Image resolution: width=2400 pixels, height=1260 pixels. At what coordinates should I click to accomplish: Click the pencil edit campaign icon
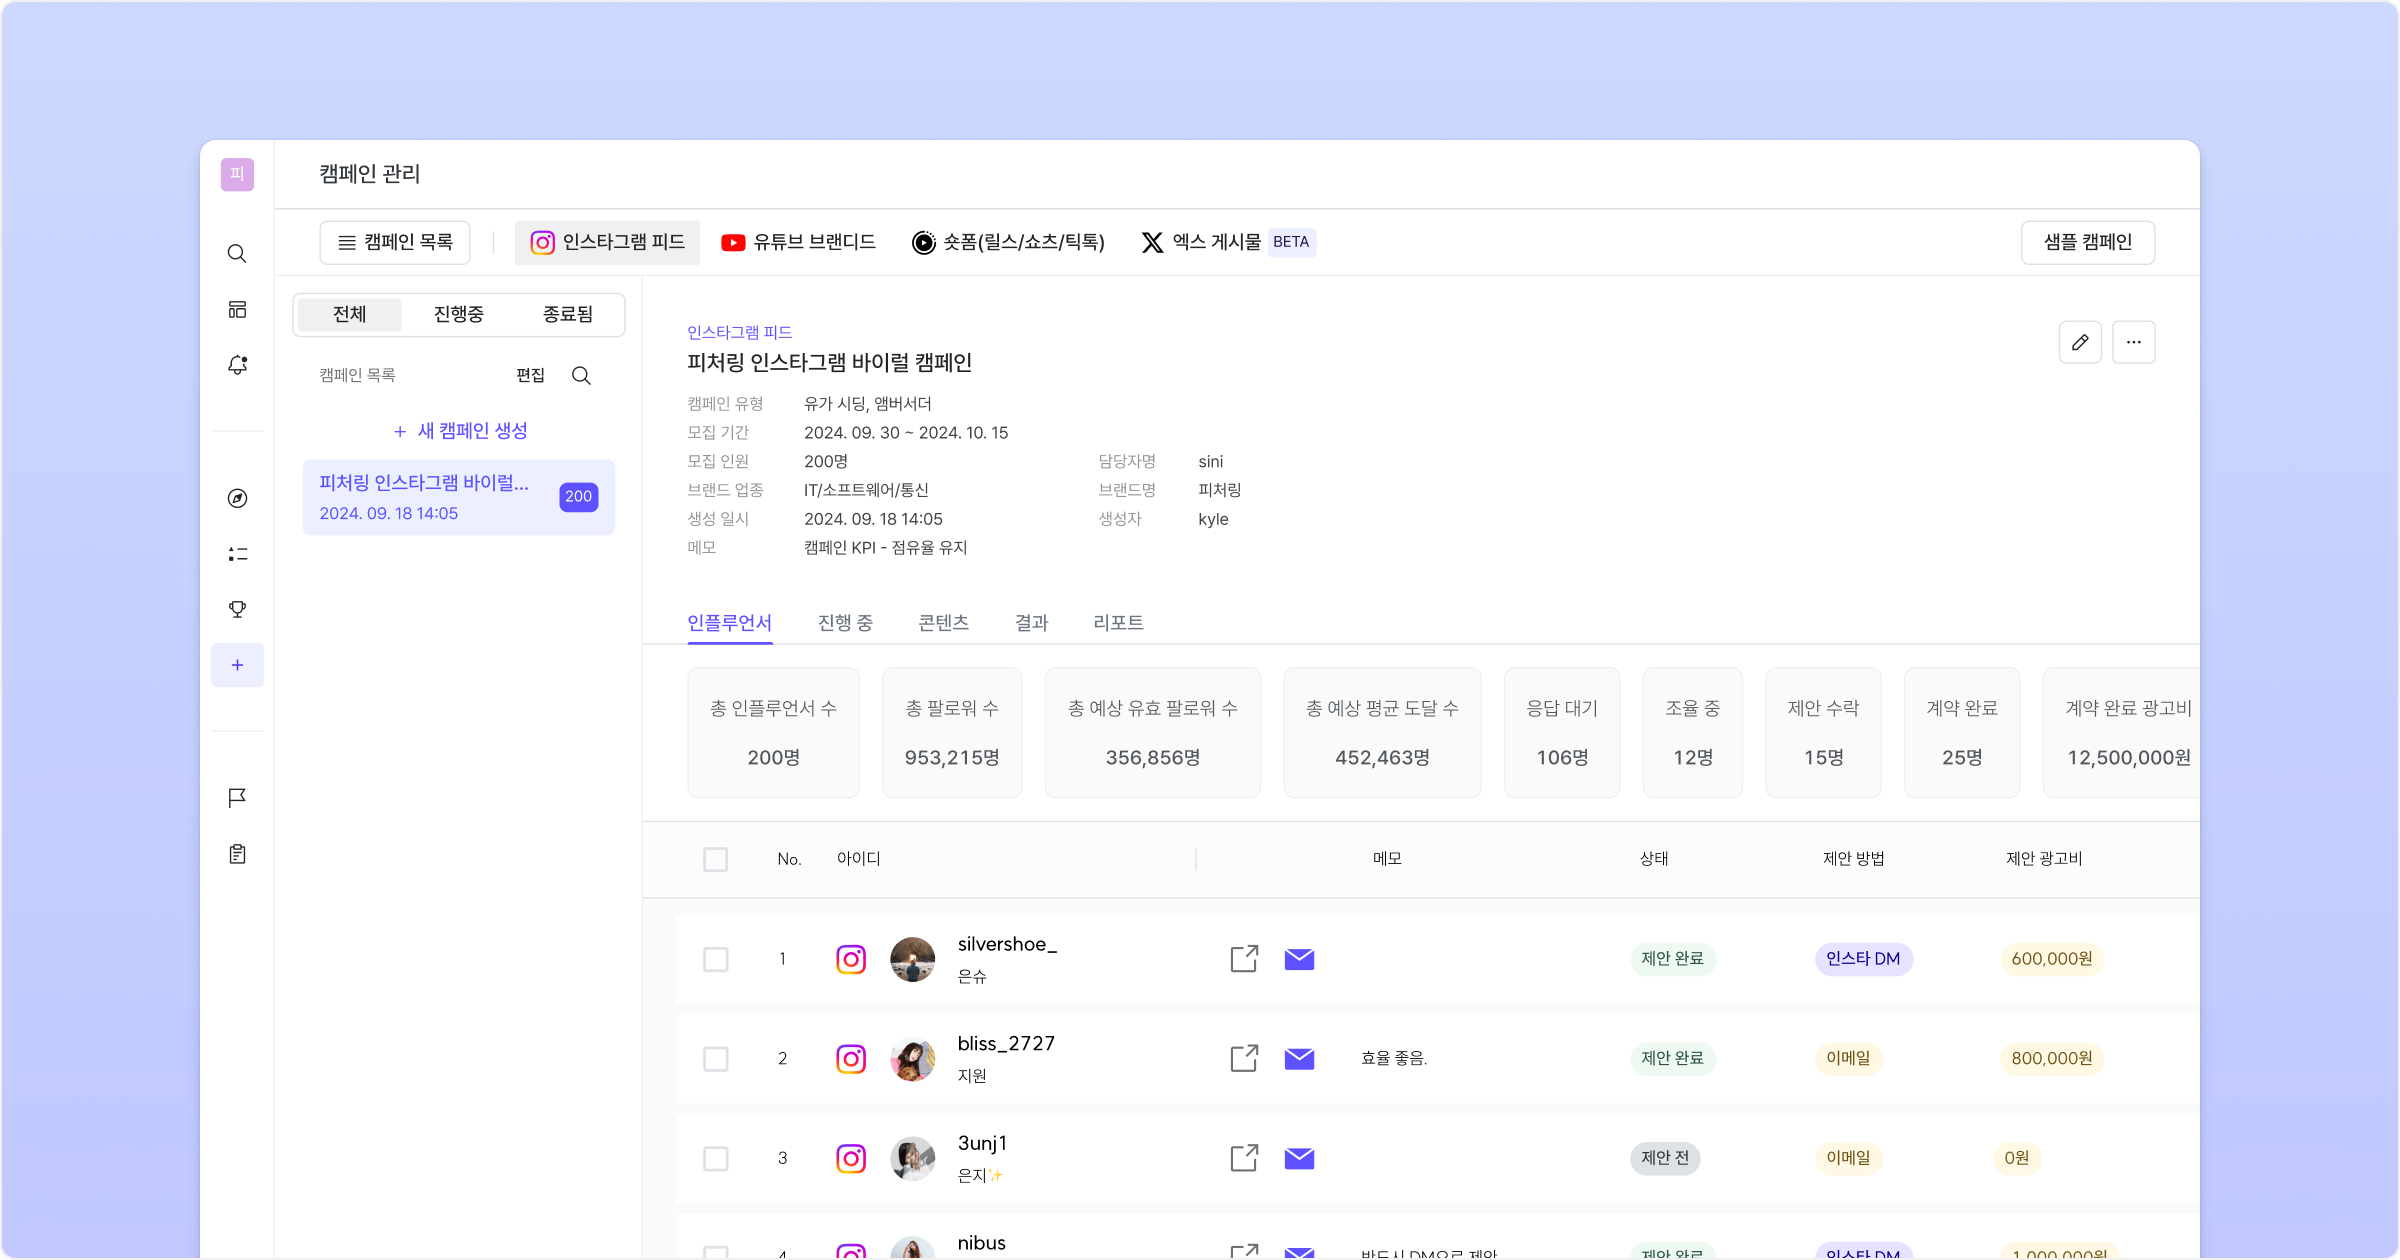tap(2080, 342)
